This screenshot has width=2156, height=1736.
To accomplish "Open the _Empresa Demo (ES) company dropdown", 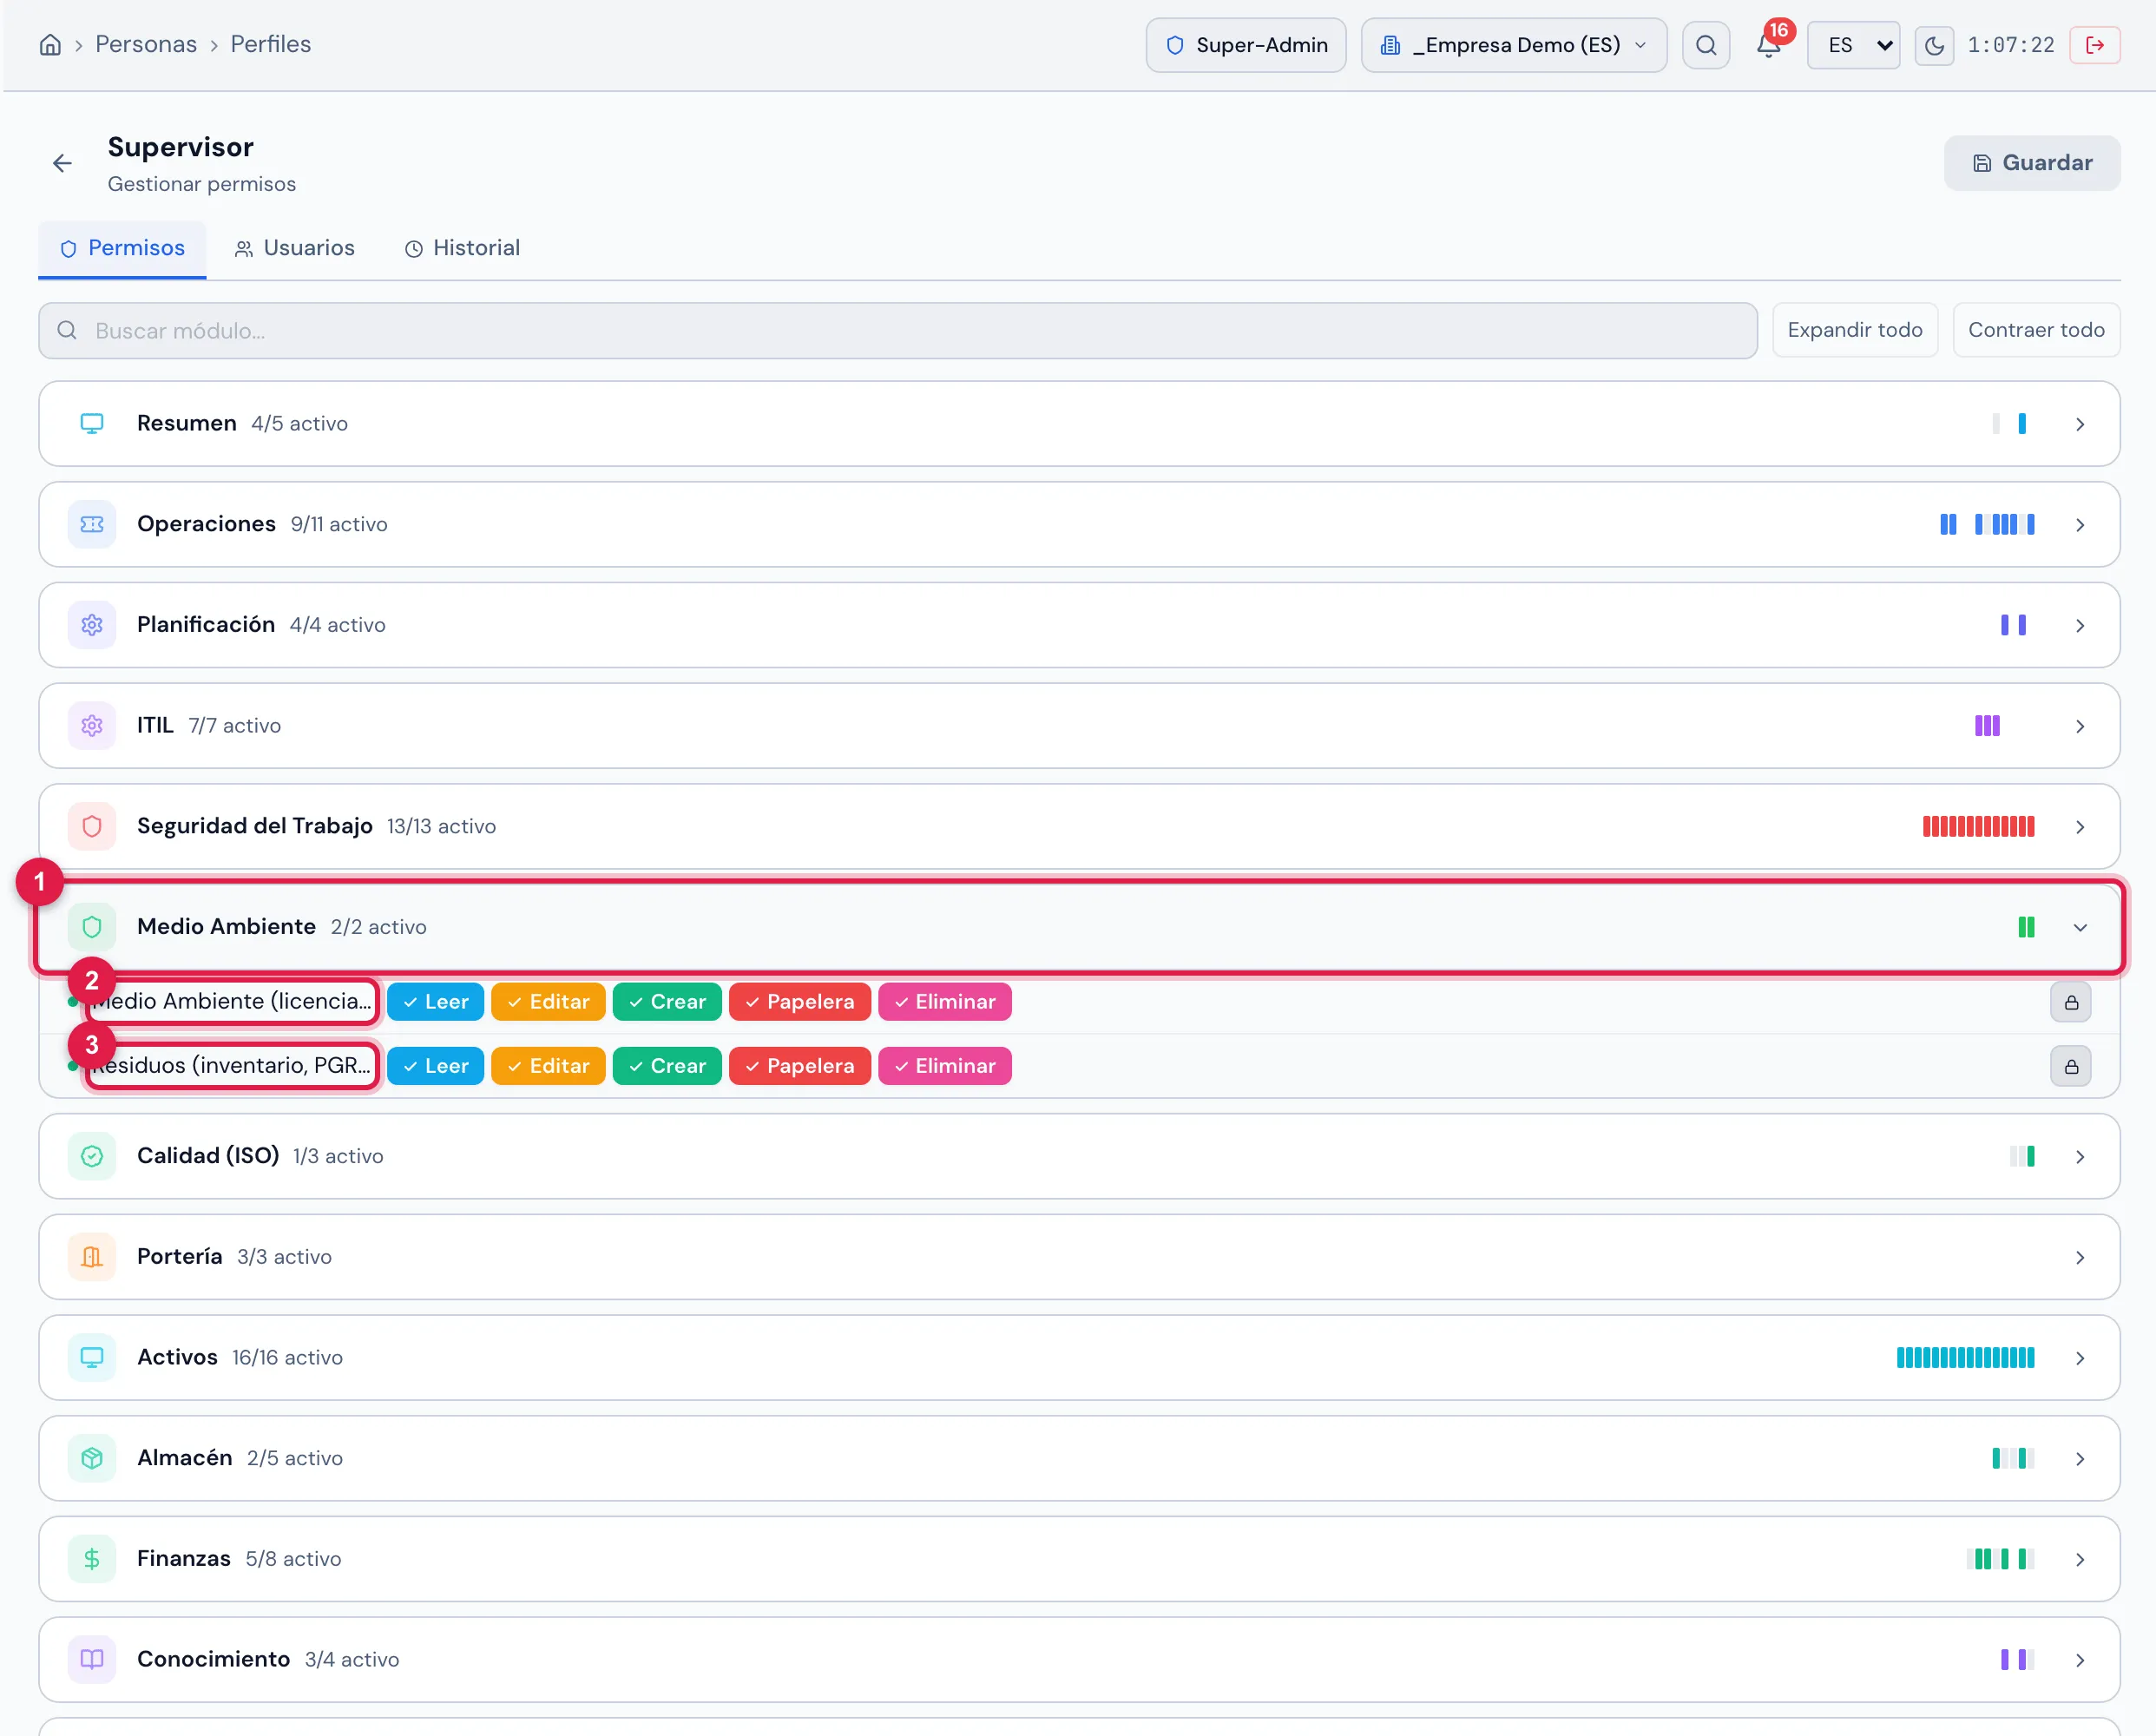I will coord(1514,45).
